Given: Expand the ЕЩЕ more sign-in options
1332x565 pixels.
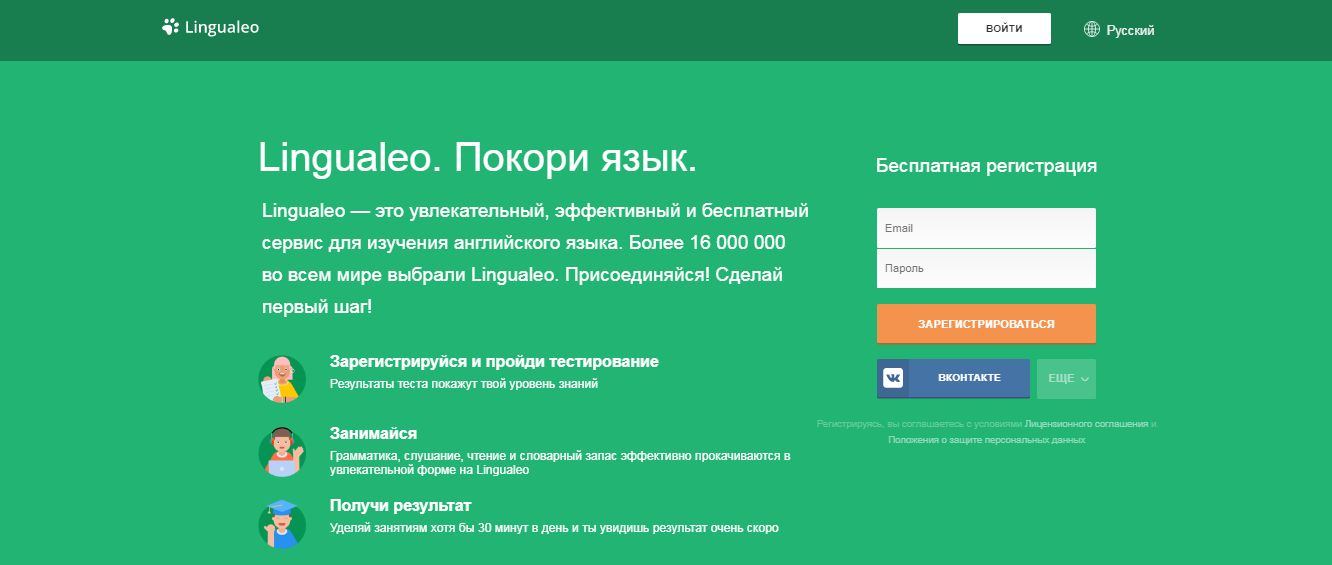Looking at the screenshot, I should [x=1067, y=379].
